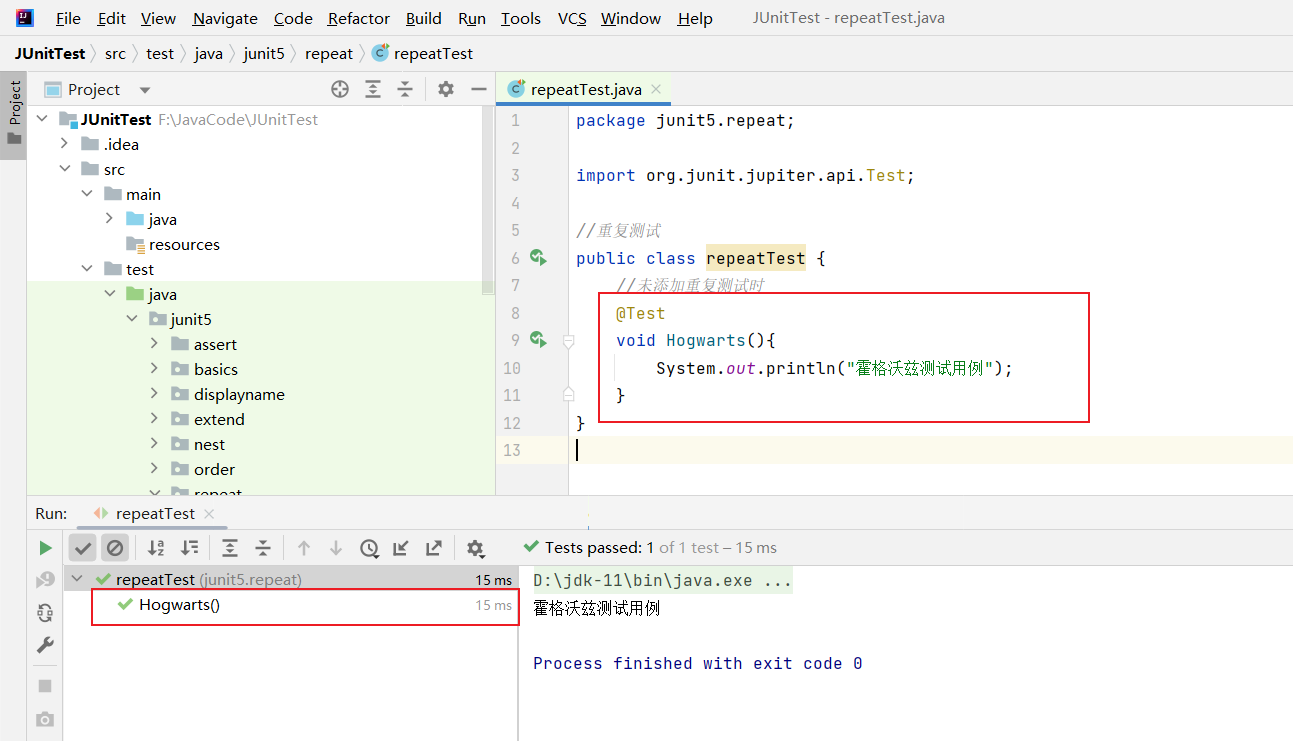Viewport: 1293px width, 741px height.
Task: Expand the .idea folder
Action: click(65, 144)
